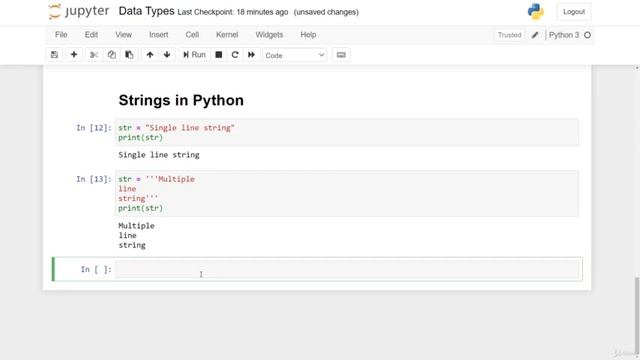Viewport: 640px width, 360px height.
Task: Click the edit mode pencil icon
Action: tap(535, 35)
